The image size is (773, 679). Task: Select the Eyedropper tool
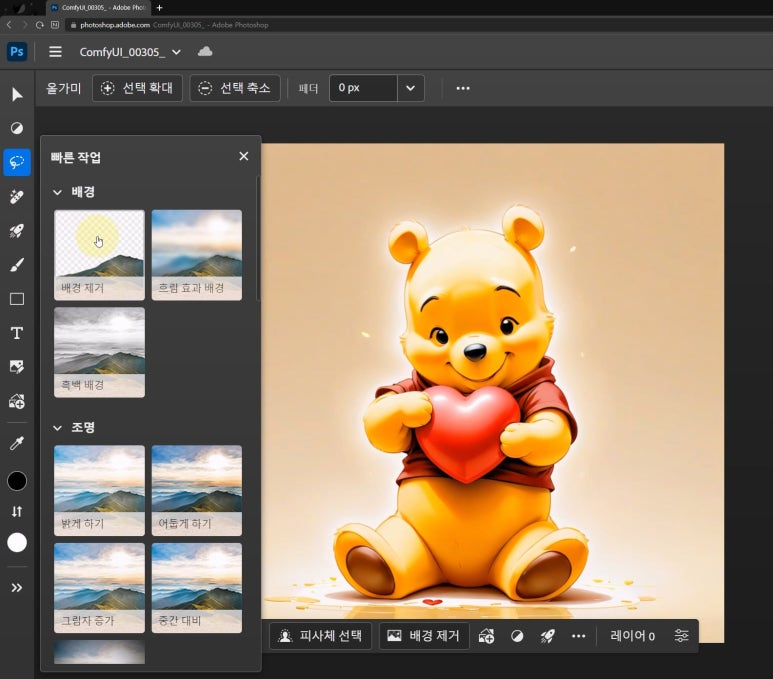[17, 443]
